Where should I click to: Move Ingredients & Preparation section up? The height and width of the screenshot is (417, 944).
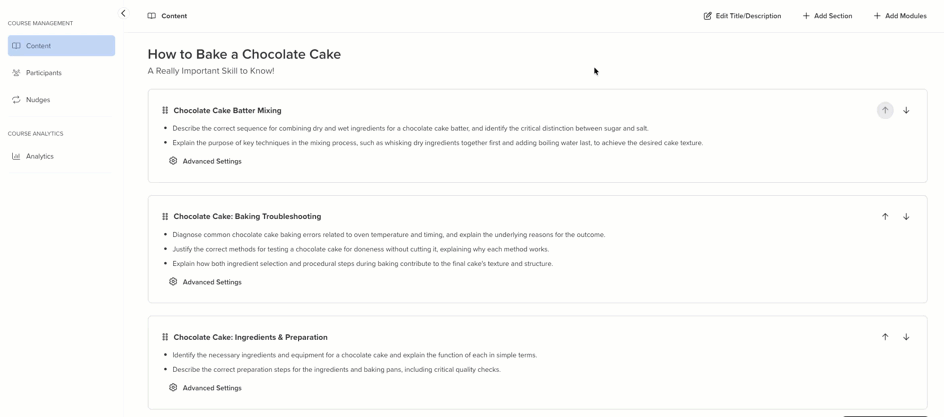click(885, 337)
